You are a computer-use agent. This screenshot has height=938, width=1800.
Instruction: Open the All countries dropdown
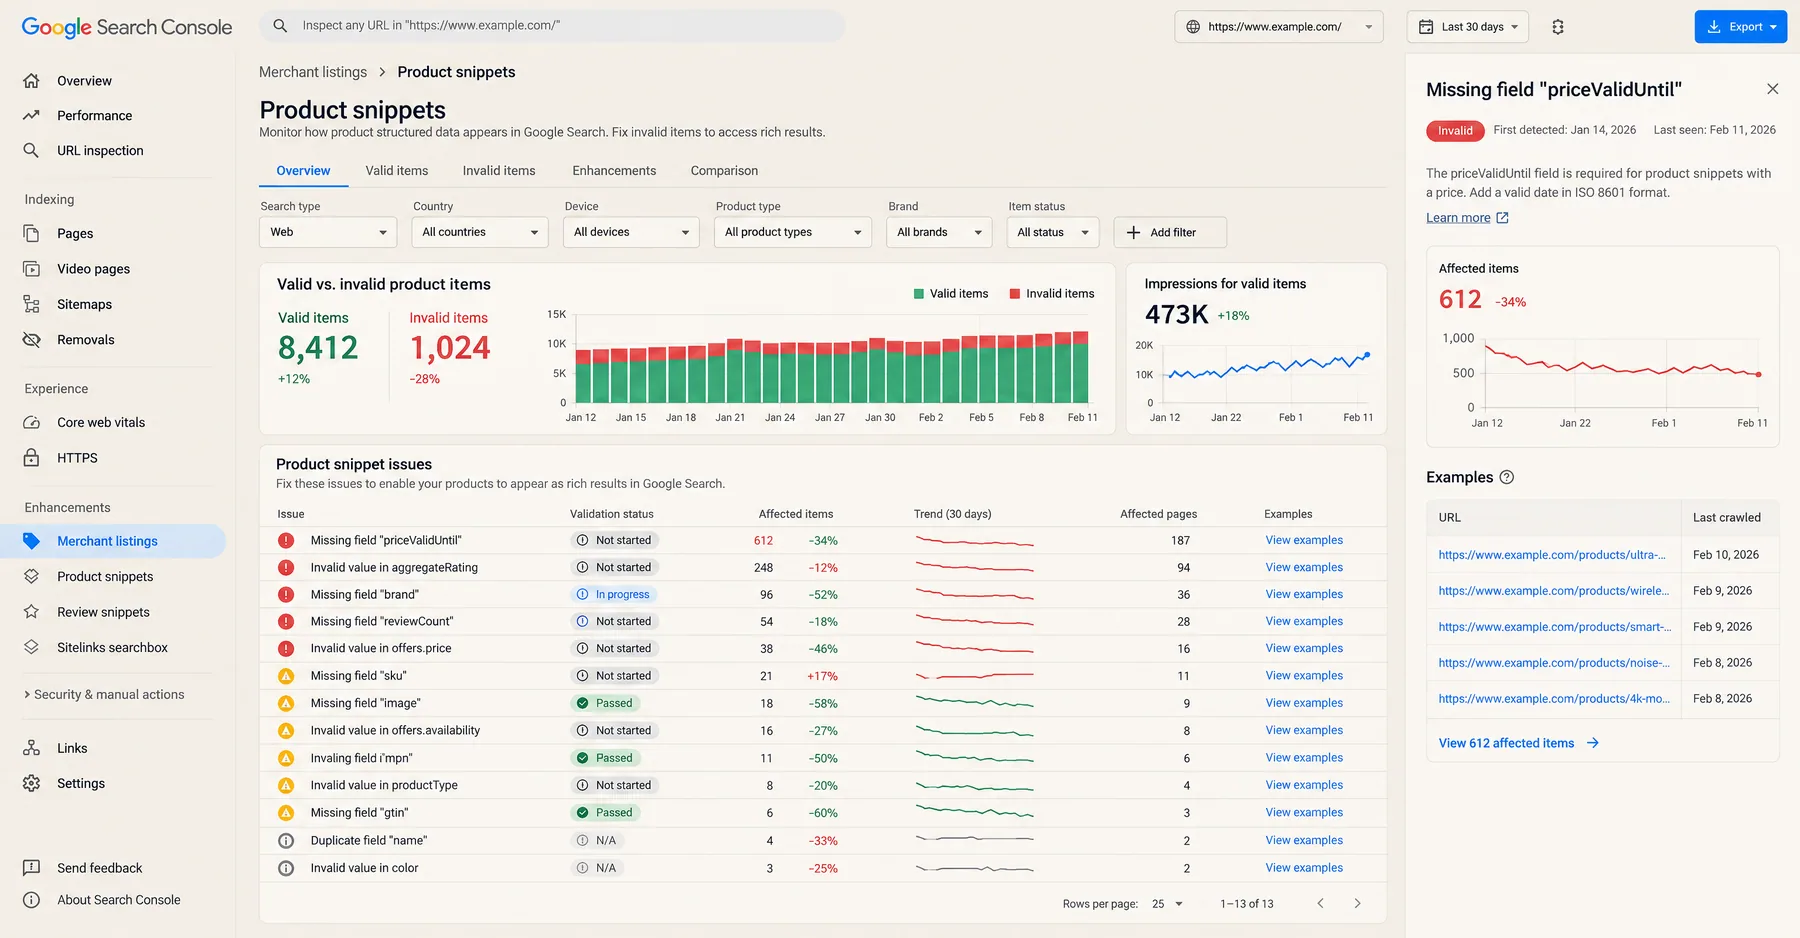[480, 232]
